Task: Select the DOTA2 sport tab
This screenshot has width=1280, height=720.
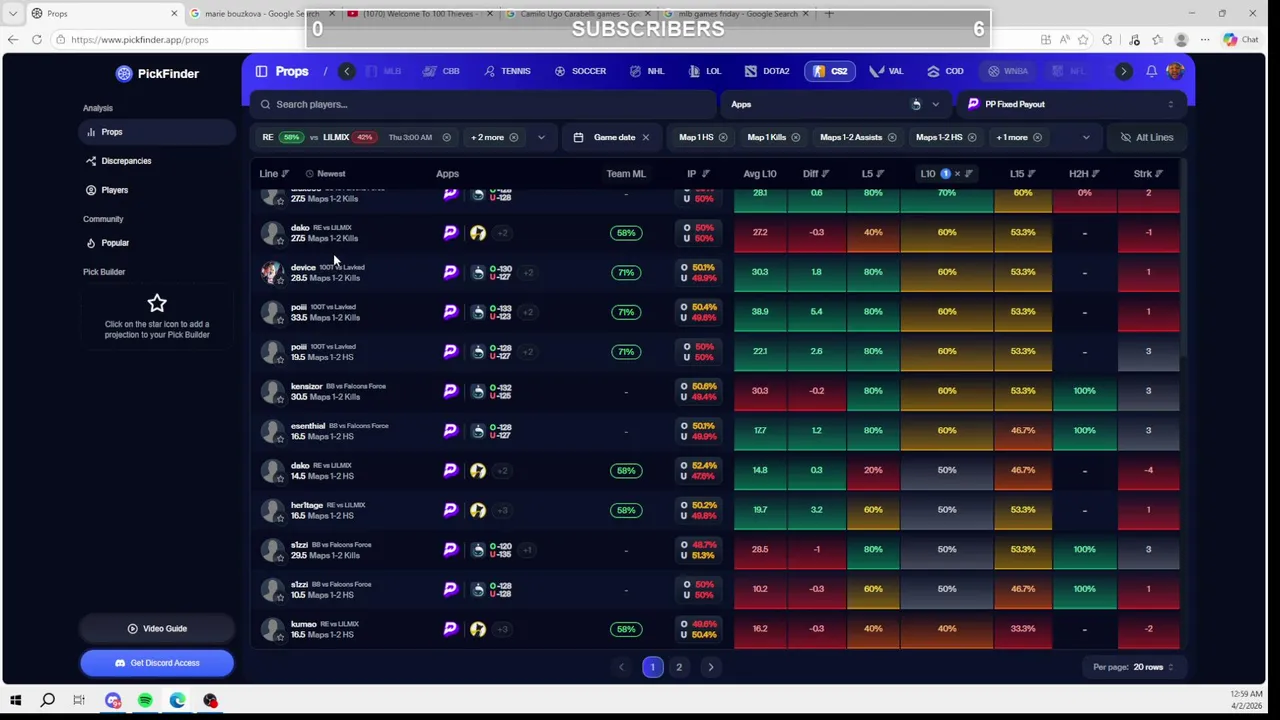Action: pos(767,71)
